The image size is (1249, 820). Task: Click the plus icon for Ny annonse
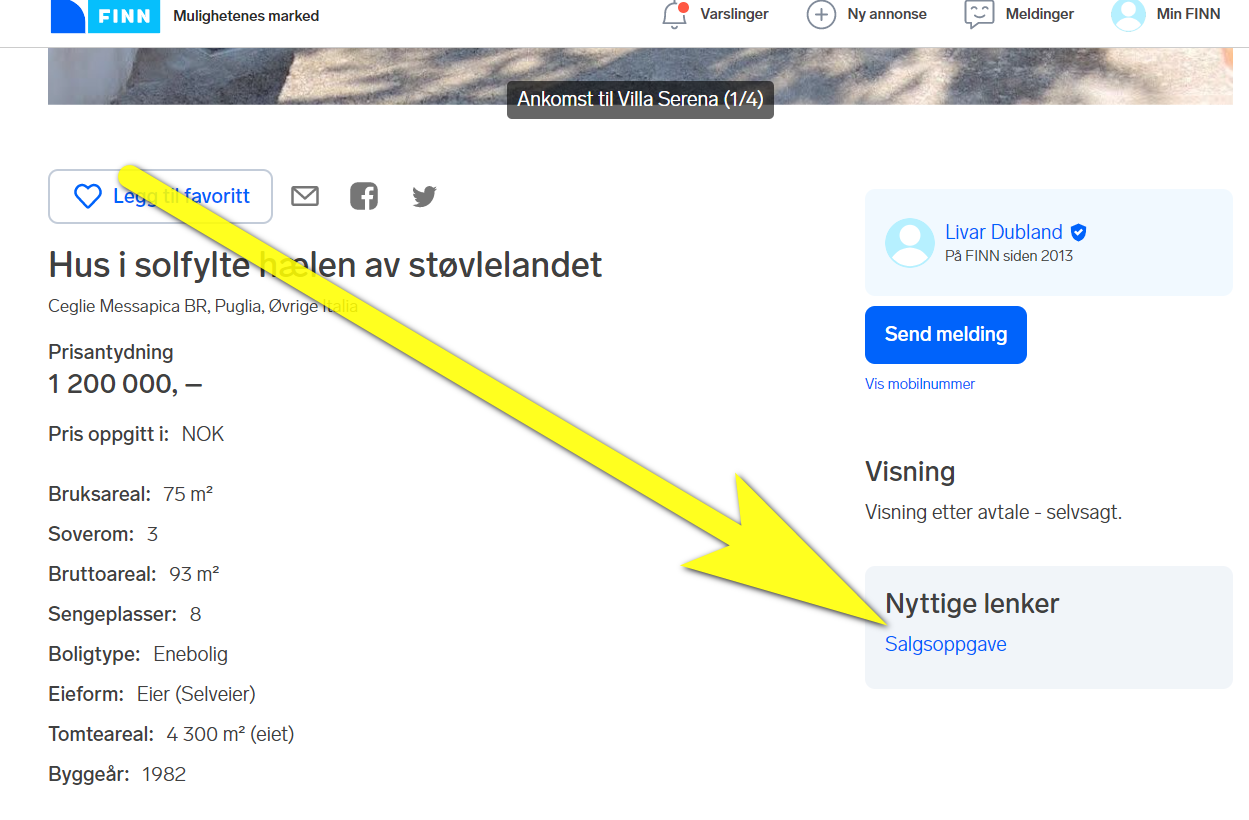point(820,14)
